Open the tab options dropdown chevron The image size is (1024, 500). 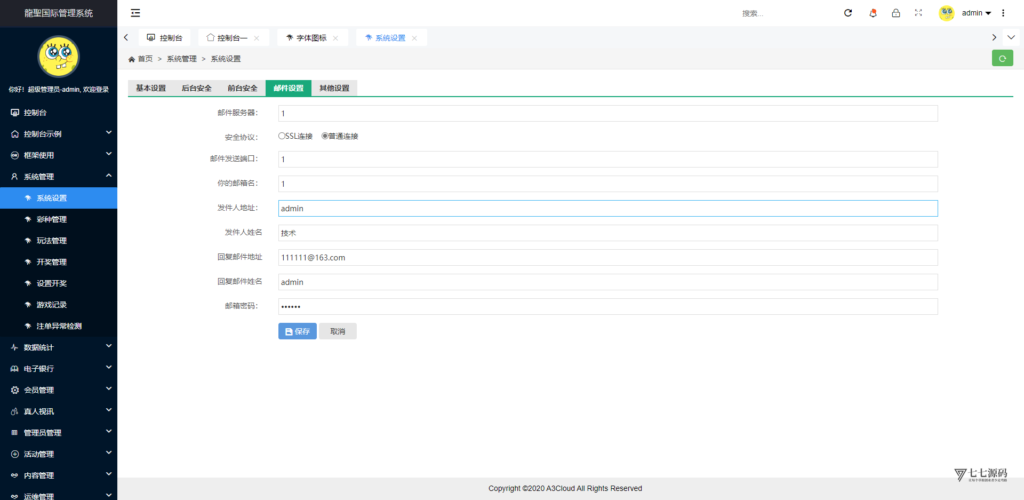tap(1012, 37)
